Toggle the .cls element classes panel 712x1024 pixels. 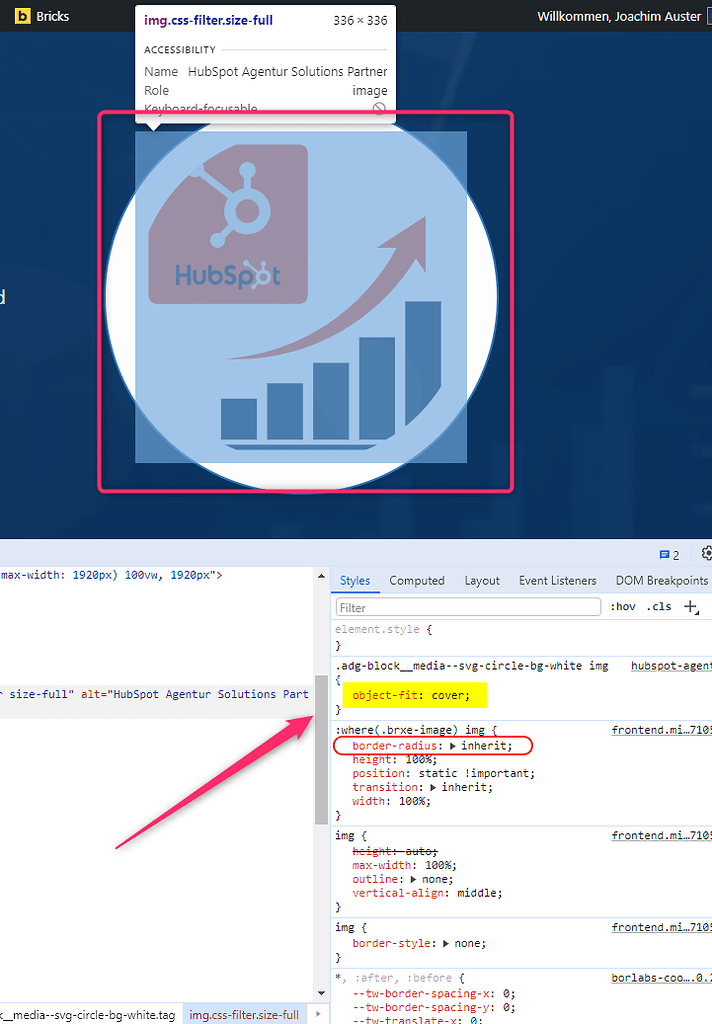coord(659,607)
